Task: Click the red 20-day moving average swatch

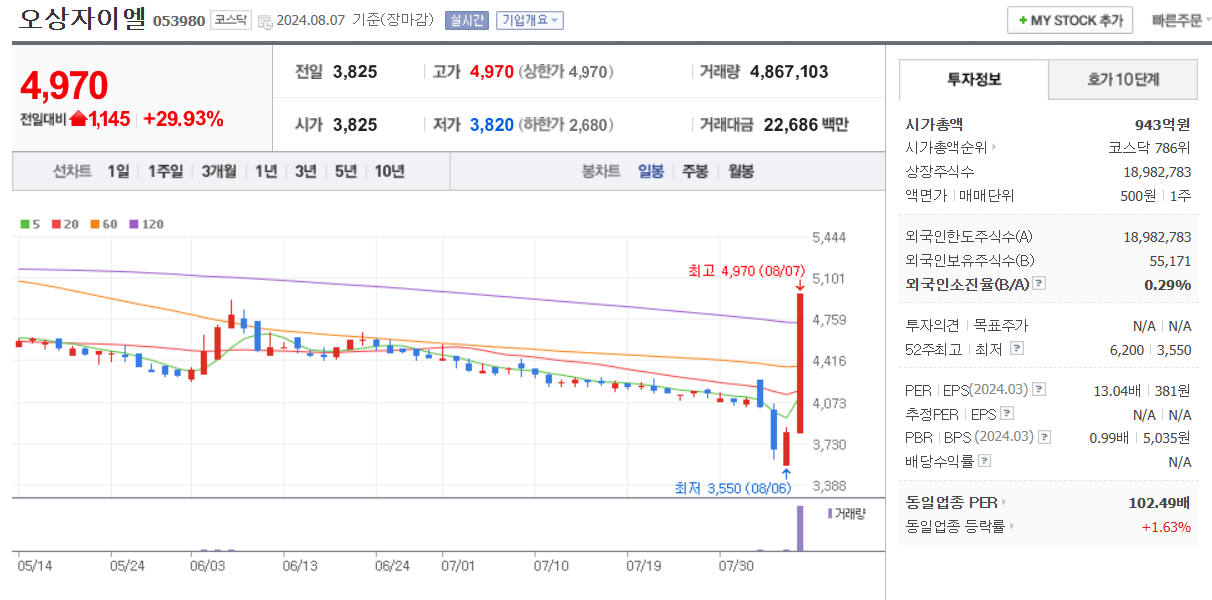Action: [56, 224]
